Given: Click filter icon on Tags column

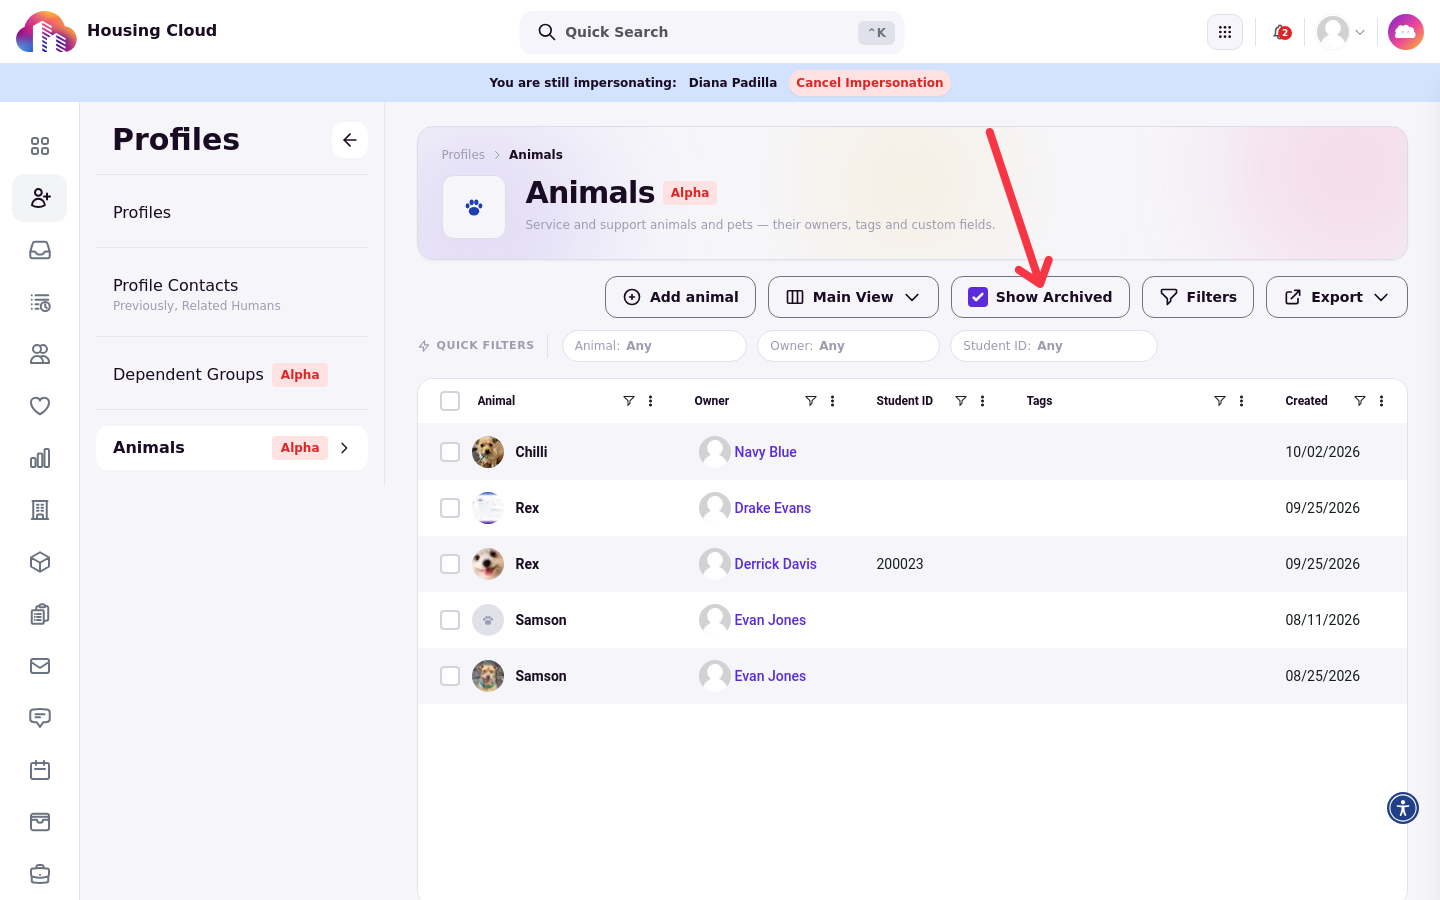Looking at the screenshot, I should coord(1220,401).
